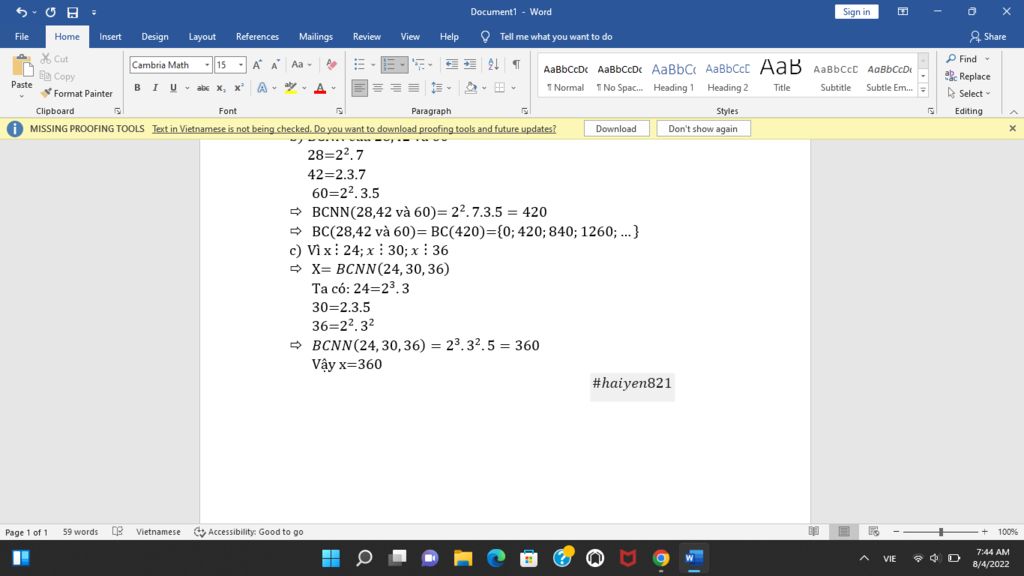This screenshot has width=1024, height=576.
Task: Open the Select dropdown in Editing
Action: pos(969,93)
